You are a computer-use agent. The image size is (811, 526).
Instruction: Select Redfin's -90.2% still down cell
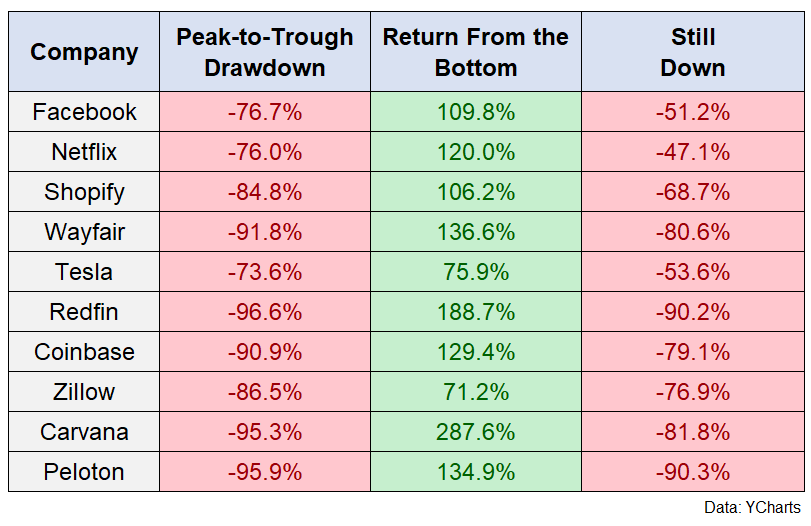click(x=693, y=312)
